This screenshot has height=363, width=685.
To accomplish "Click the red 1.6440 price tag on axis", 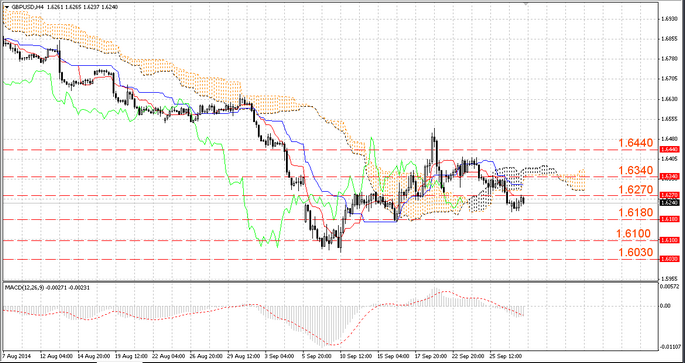I will [x=669, y=149].
